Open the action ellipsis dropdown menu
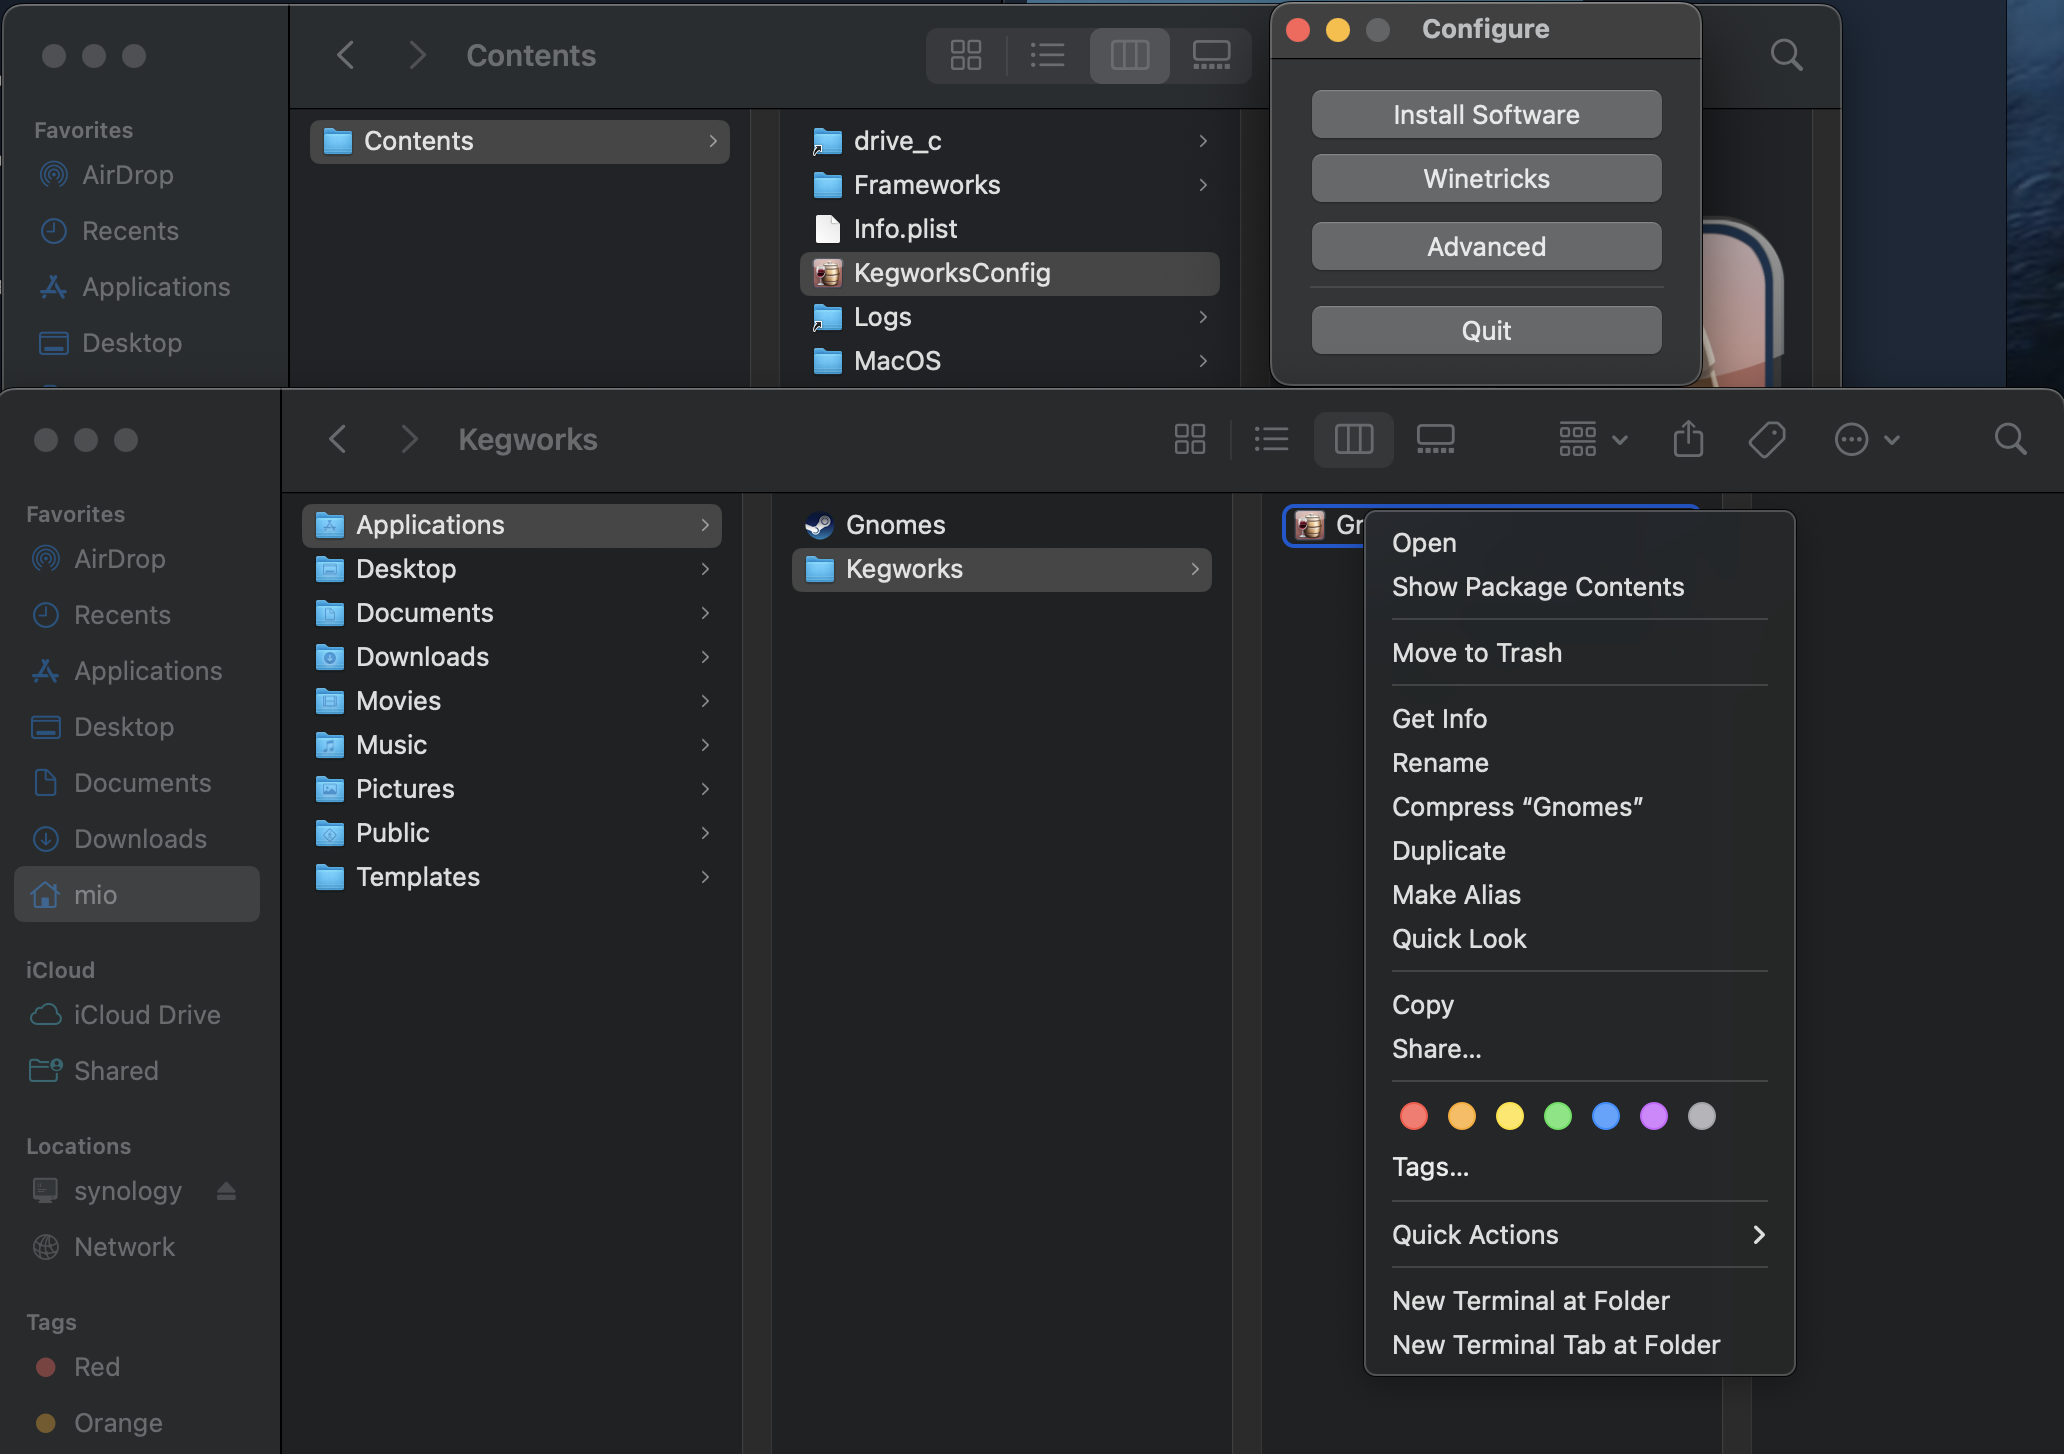Screen dimensions: 2064x1454 pos(1866,439)
